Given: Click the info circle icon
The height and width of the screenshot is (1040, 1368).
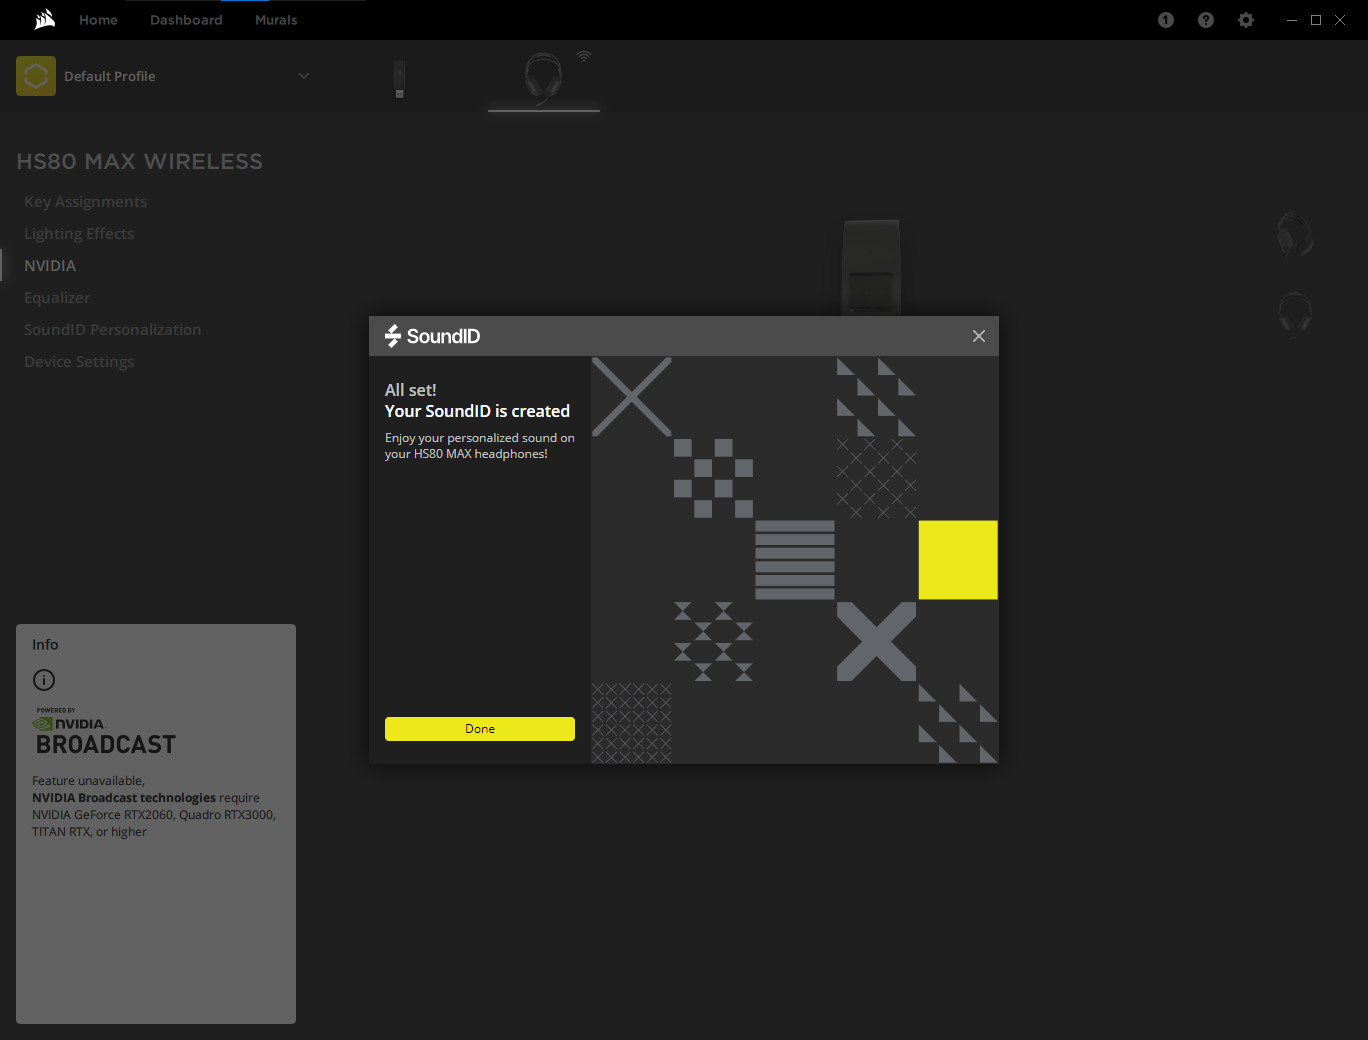Looking at the screenshot, I should click(x=44, y=680).
